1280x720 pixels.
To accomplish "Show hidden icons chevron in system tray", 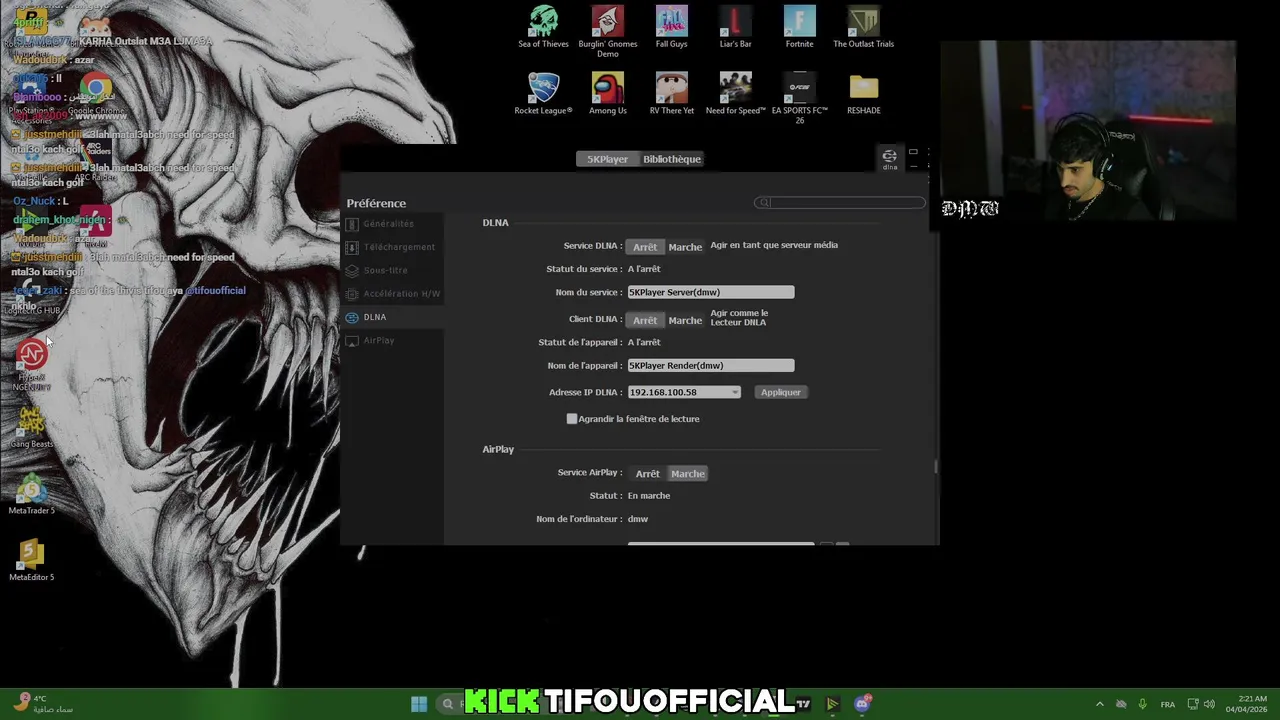I will pyautogui.click(x=1100, y=704).
